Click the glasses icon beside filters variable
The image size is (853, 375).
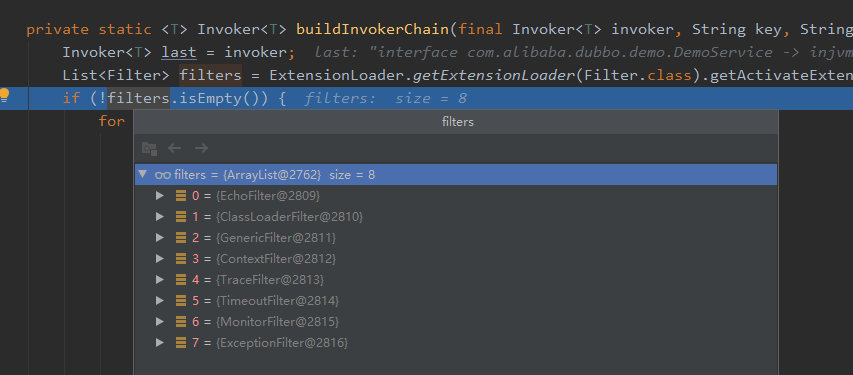coord(163,175)
